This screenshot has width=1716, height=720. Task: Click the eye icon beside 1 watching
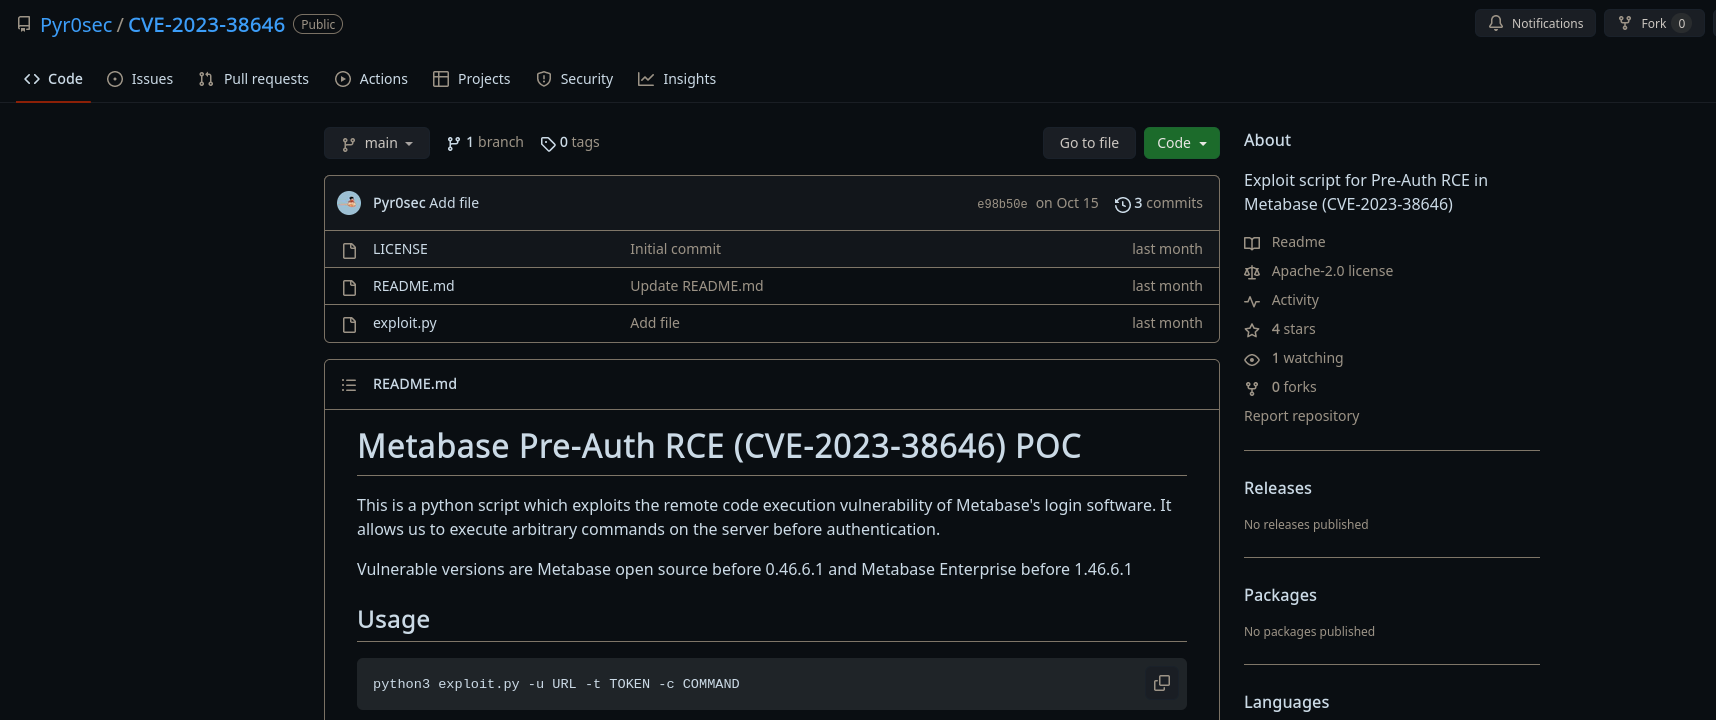pyautogui.click(x=1252, y=359)
